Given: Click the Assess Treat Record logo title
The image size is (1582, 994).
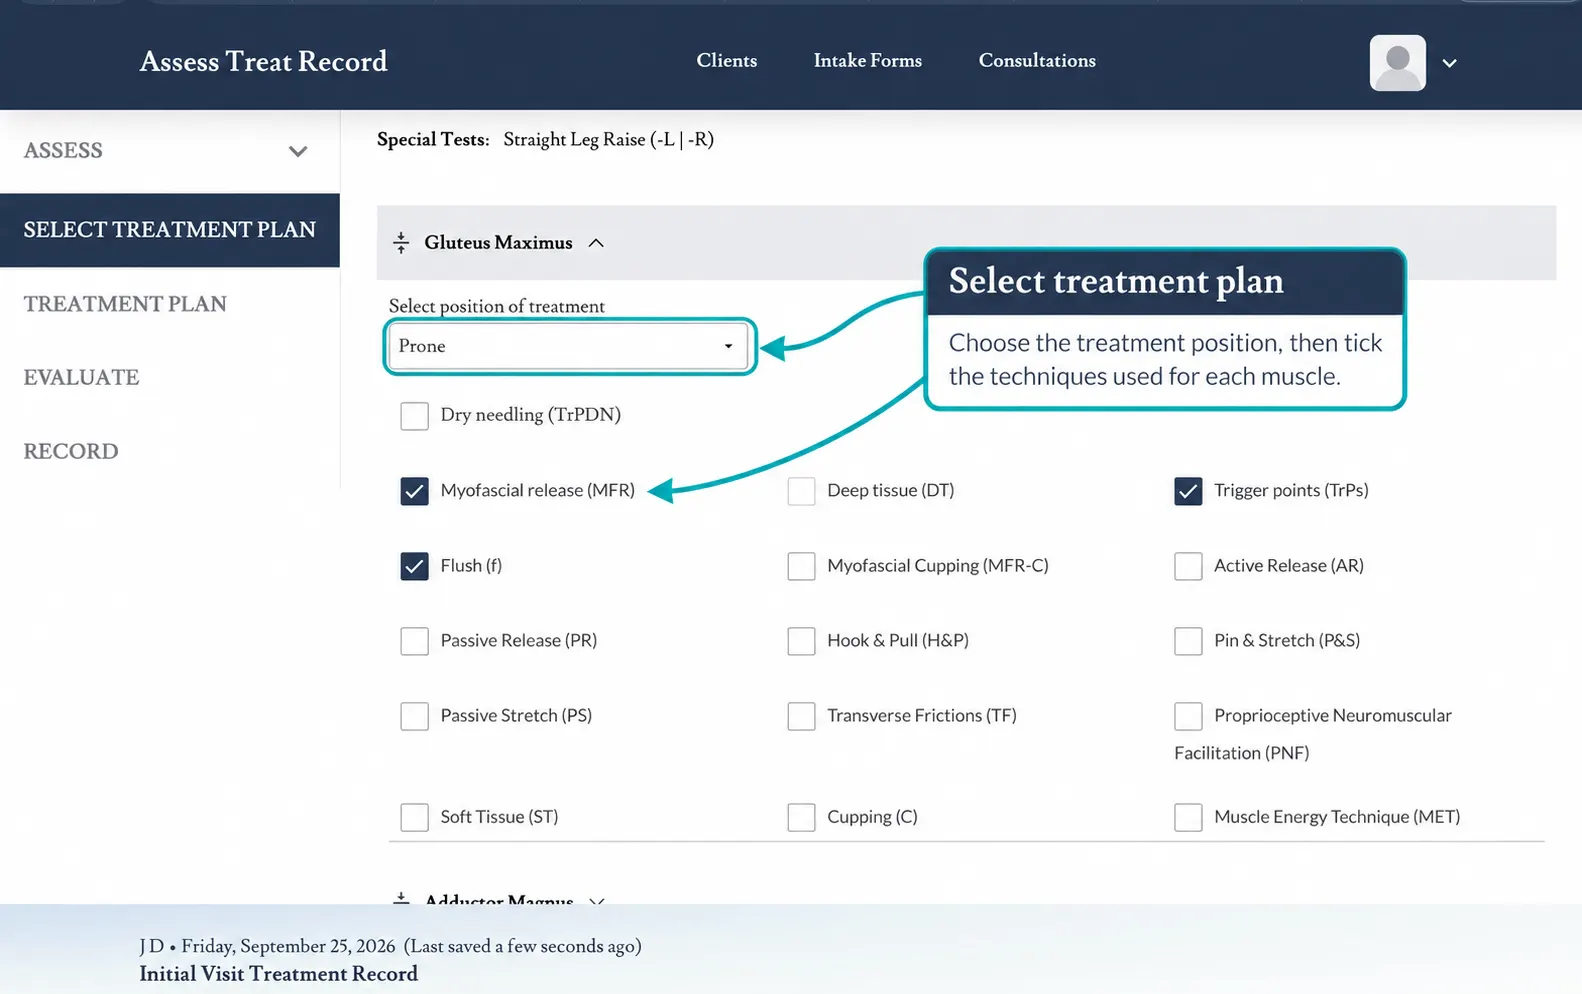Looking at the screenshot, I should 263,62.
